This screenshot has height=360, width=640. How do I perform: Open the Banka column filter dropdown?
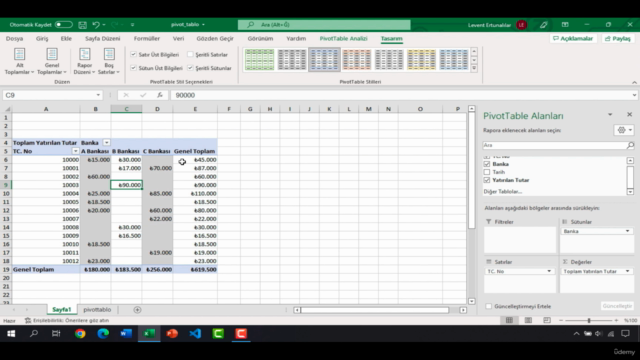click(107, 143)
